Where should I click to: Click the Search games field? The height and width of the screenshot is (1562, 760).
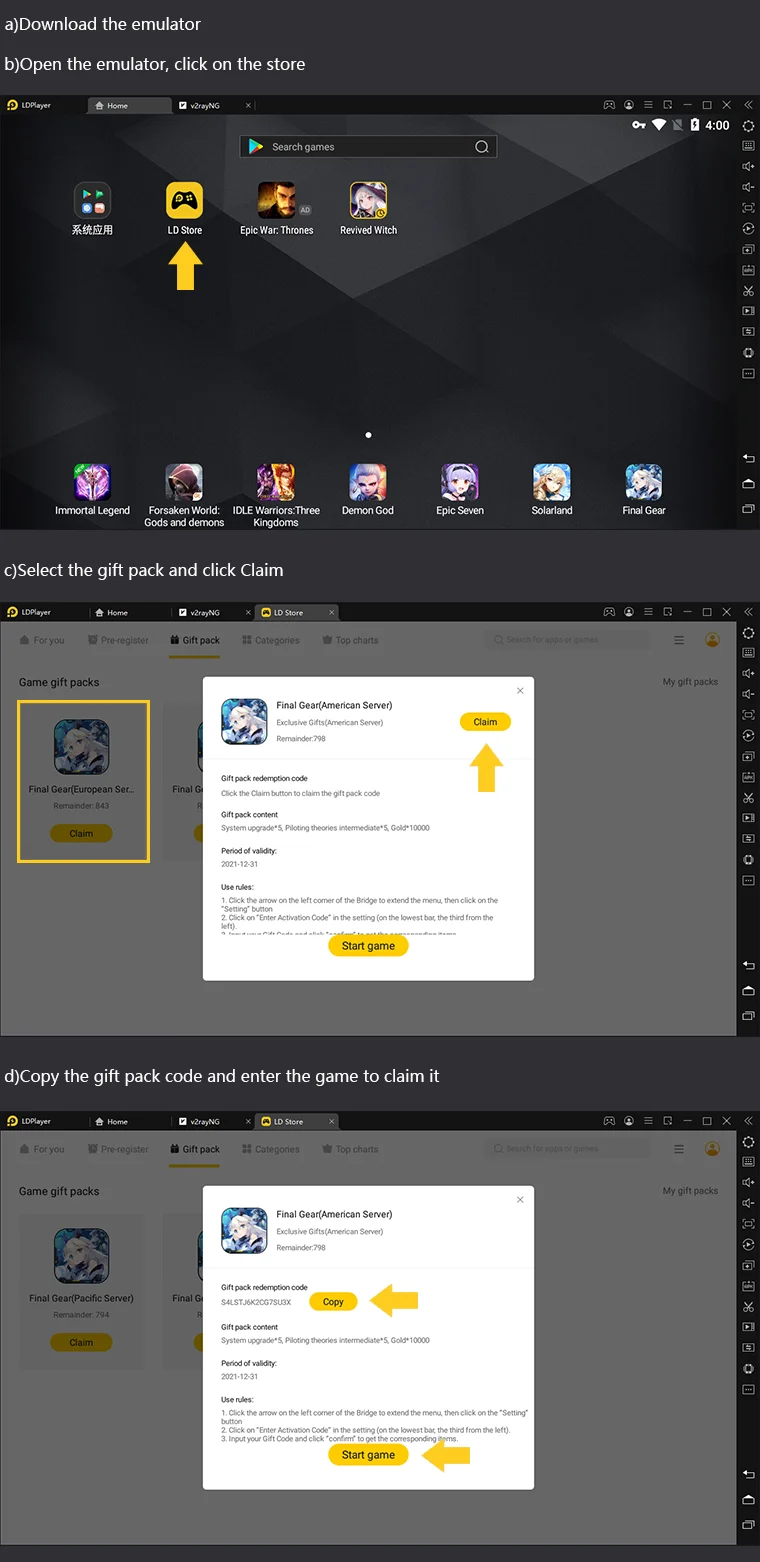click(x=368, y=147)
